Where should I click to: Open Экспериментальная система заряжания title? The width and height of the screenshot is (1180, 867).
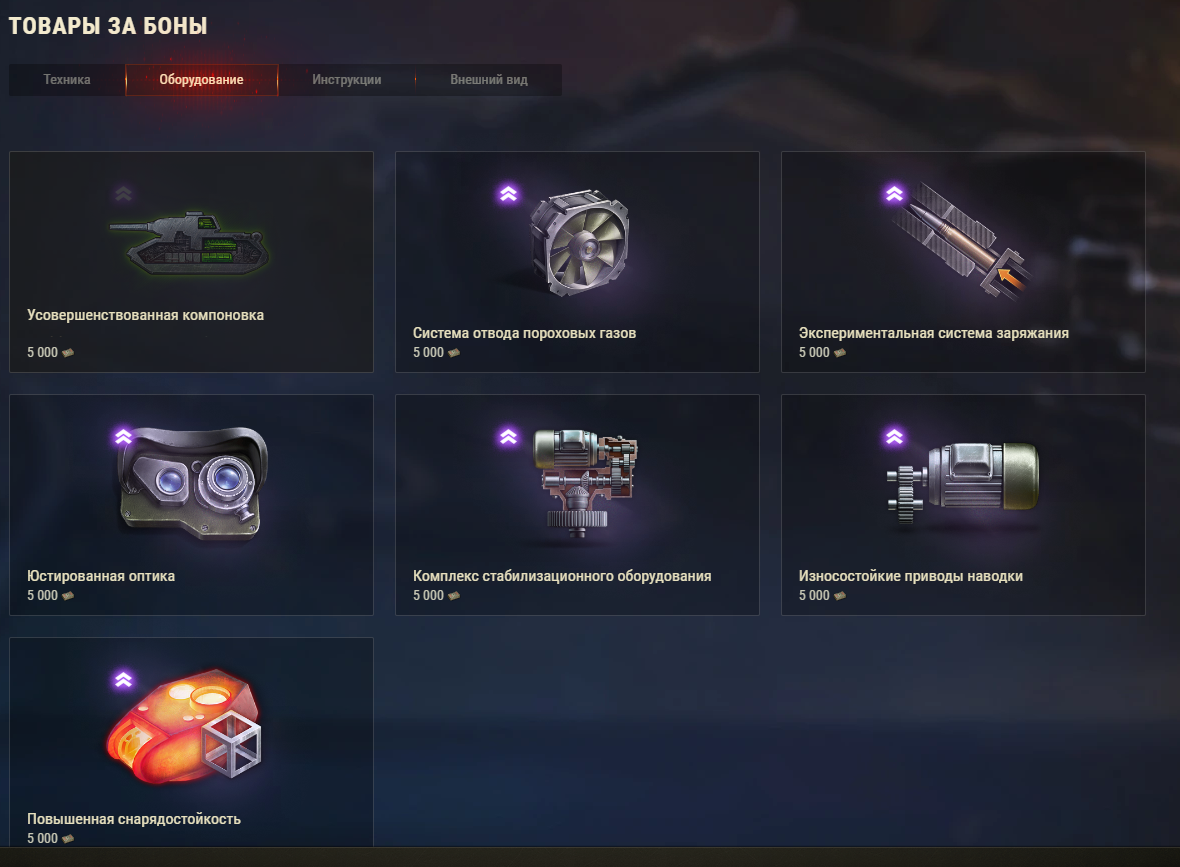(934, 333)
